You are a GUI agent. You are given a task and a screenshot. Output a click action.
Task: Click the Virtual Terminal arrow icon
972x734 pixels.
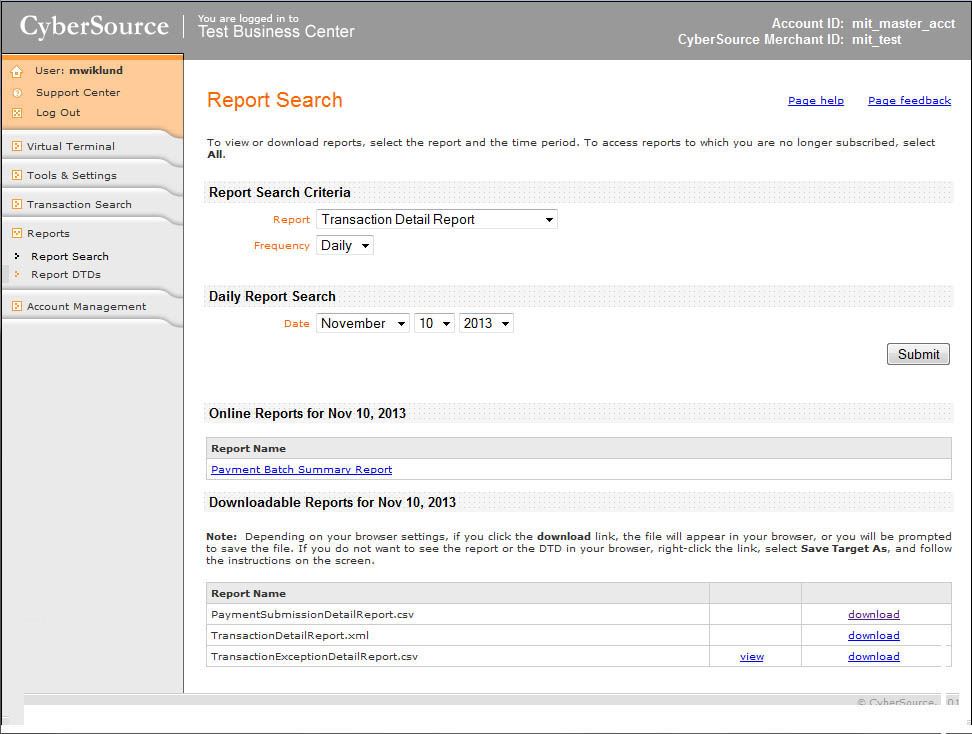click(17, 146)
